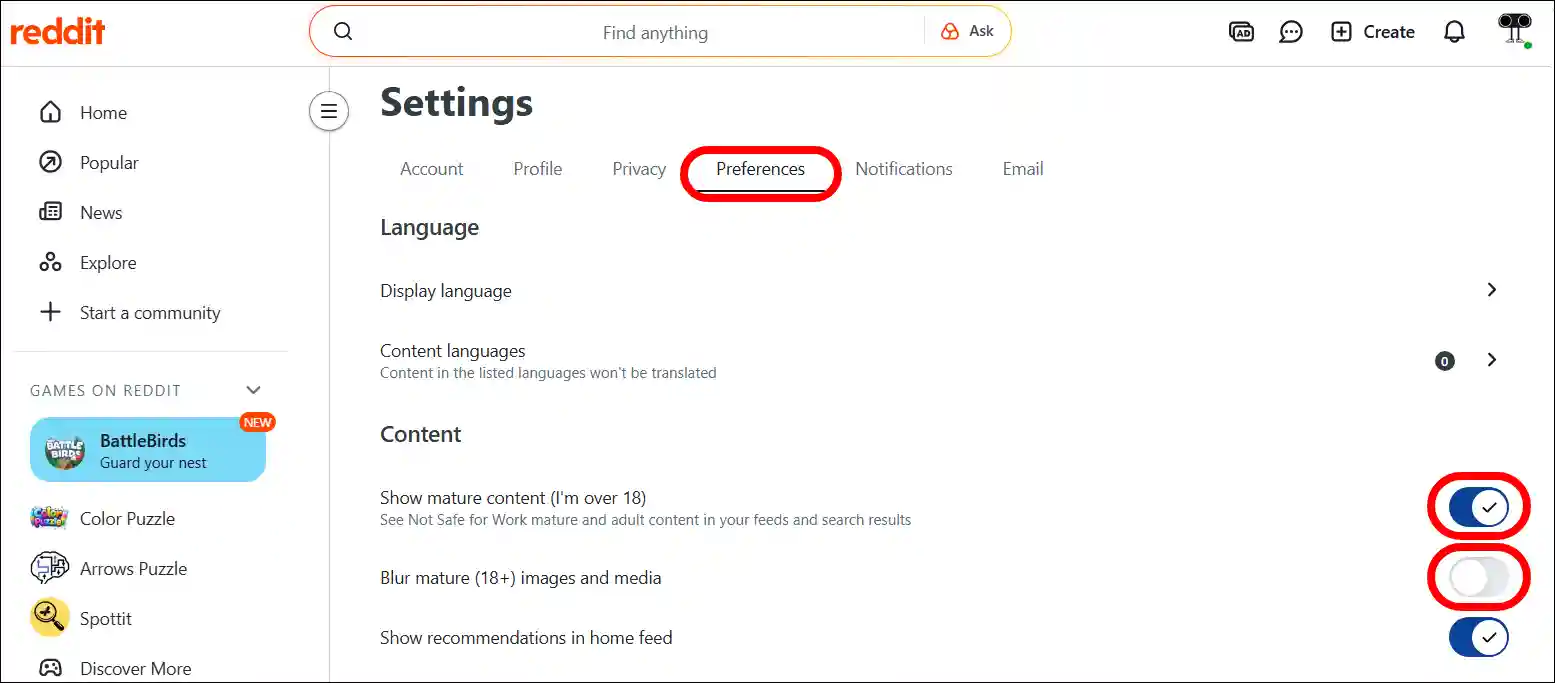Viewport: 1555px width, 683px height.
Task: Select the Privacy settings tab
Action: tap(638, 168)
